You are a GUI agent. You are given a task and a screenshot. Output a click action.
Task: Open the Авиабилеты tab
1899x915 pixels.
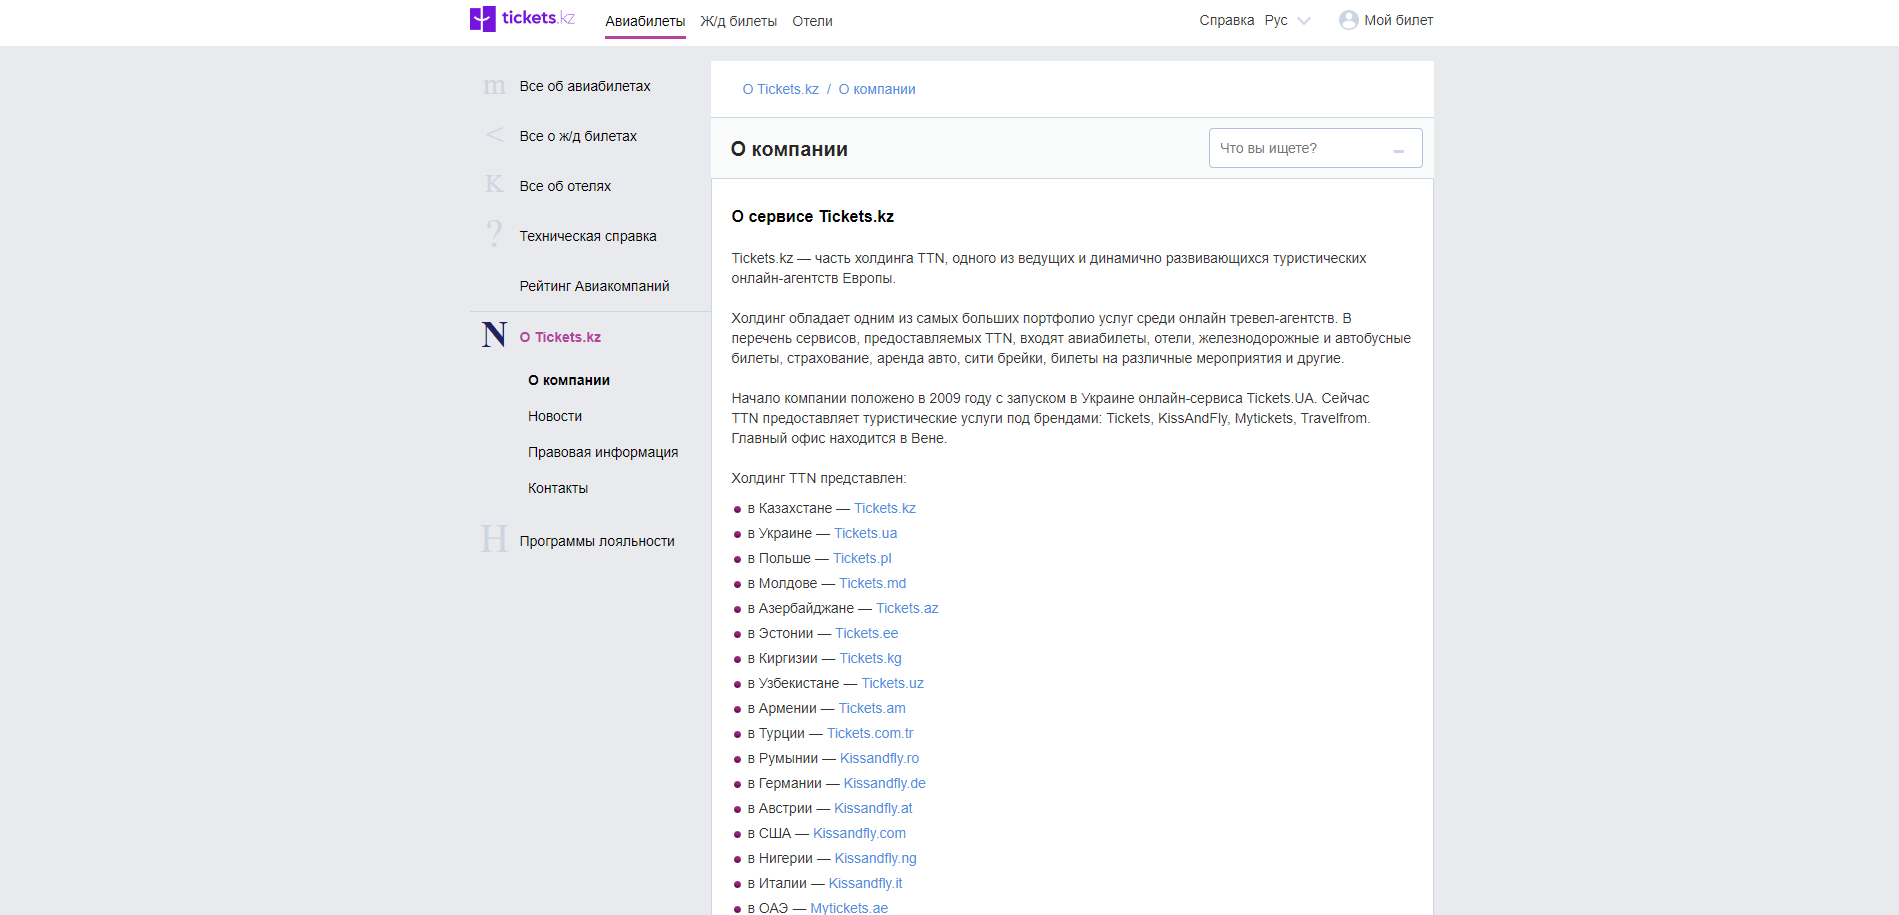[645, 21]
